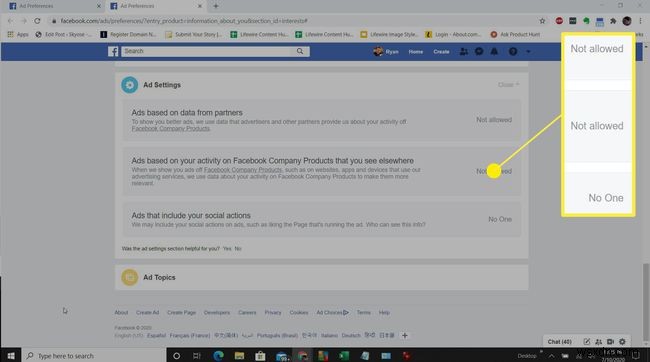Open Chrome profile avatar

click(627, 21)
